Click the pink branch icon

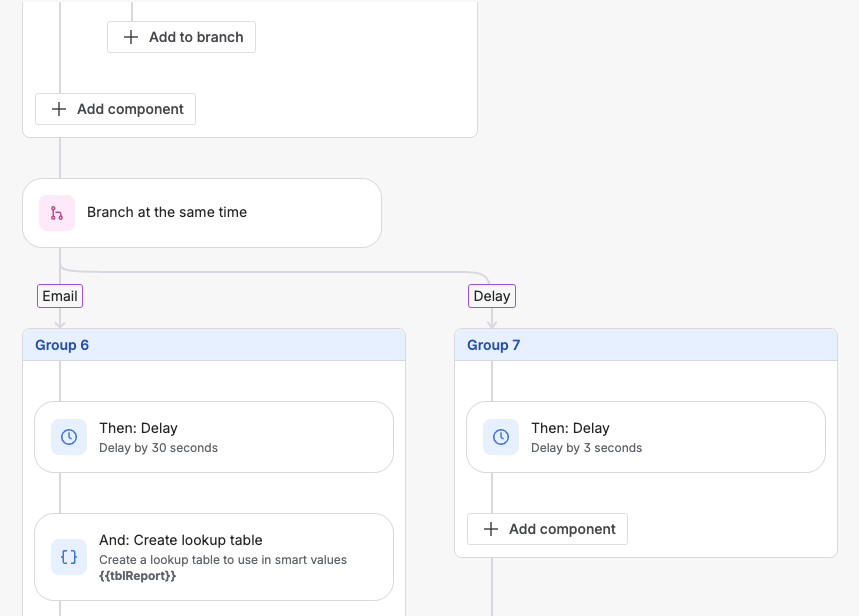coord(57,213)
